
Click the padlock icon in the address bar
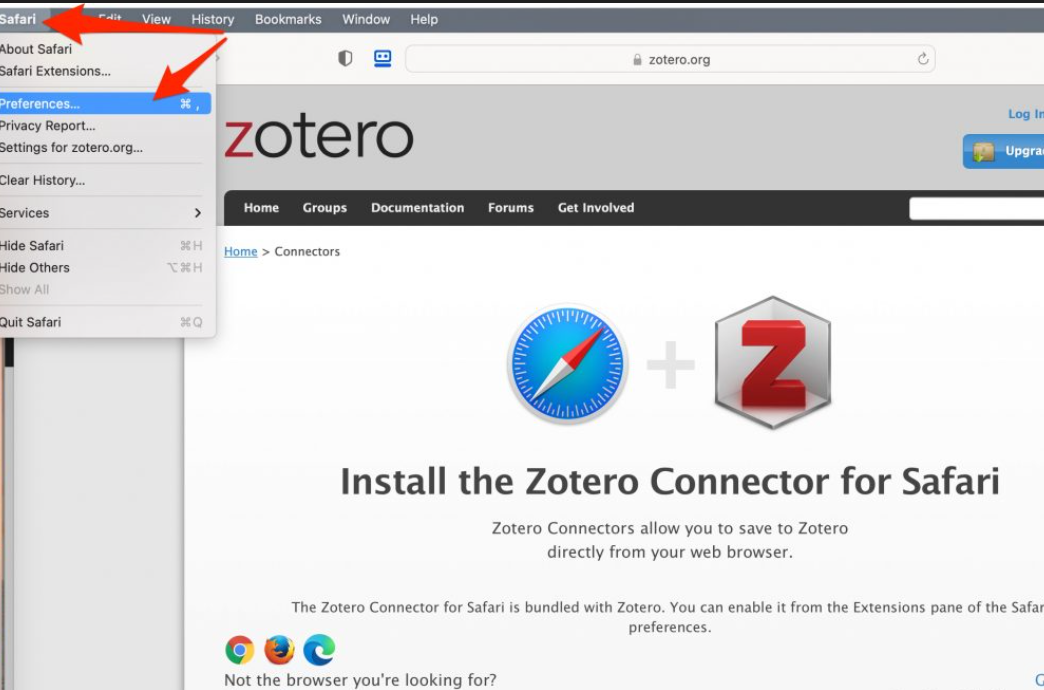(637, 59)
